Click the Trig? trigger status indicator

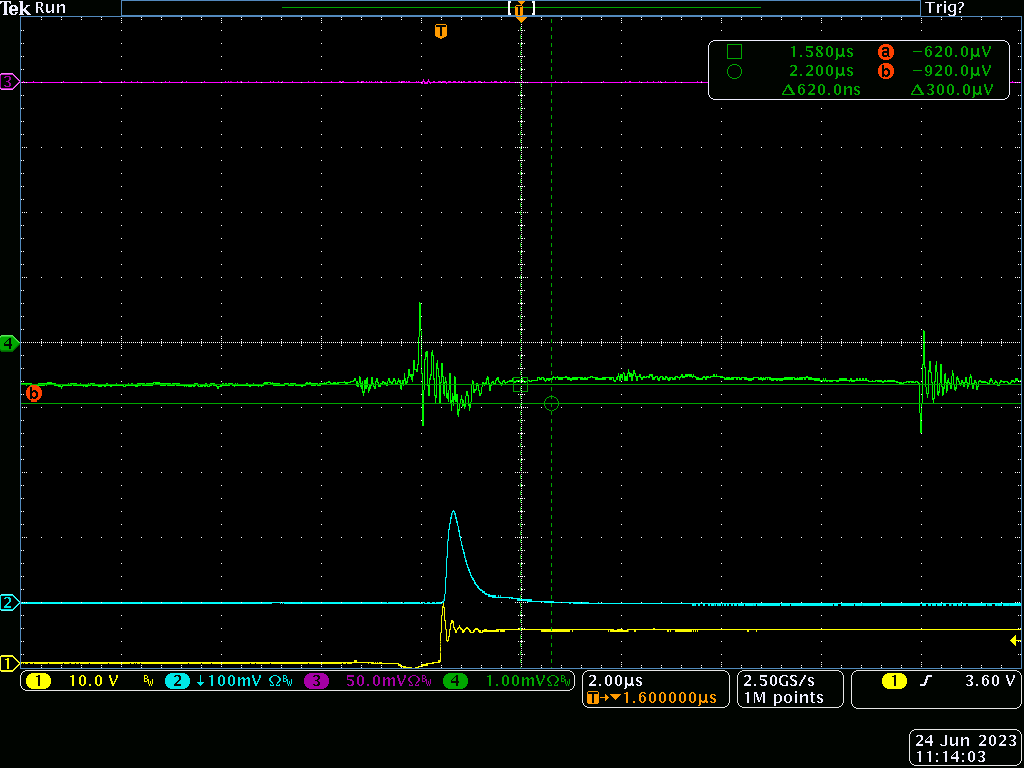coord(944,8)
